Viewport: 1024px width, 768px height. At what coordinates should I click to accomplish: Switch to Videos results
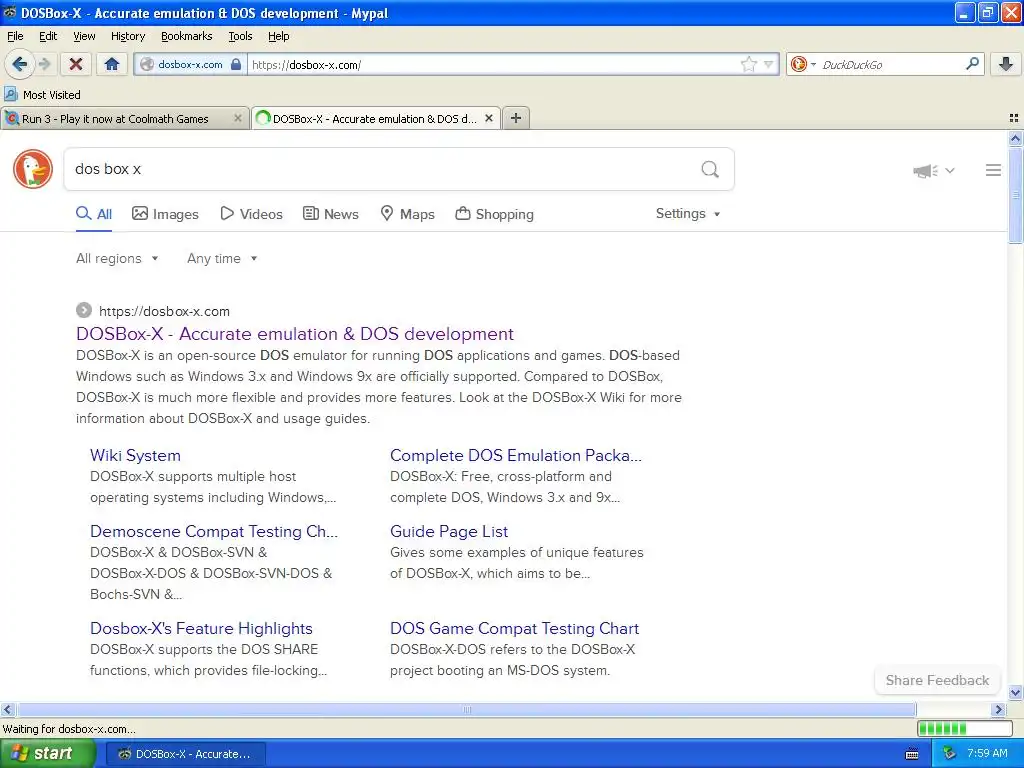point(251,214)
